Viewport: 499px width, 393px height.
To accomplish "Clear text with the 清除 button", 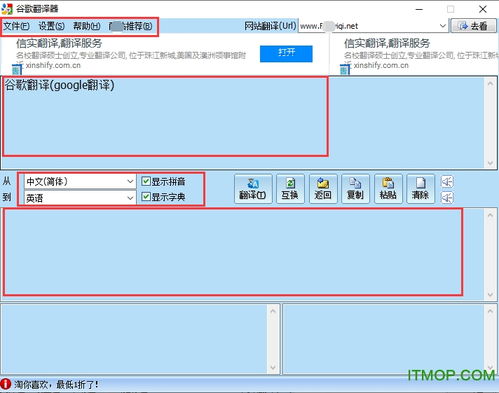I will (420, 189).
